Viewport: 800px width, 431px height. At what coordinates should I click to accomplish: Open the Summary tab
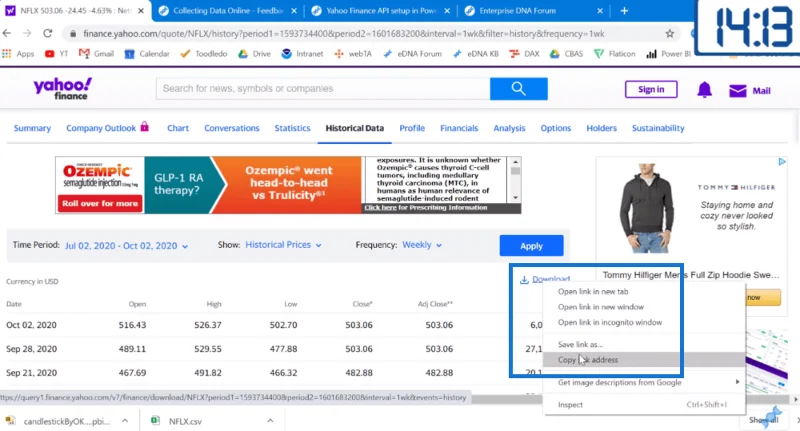point(32,128)
